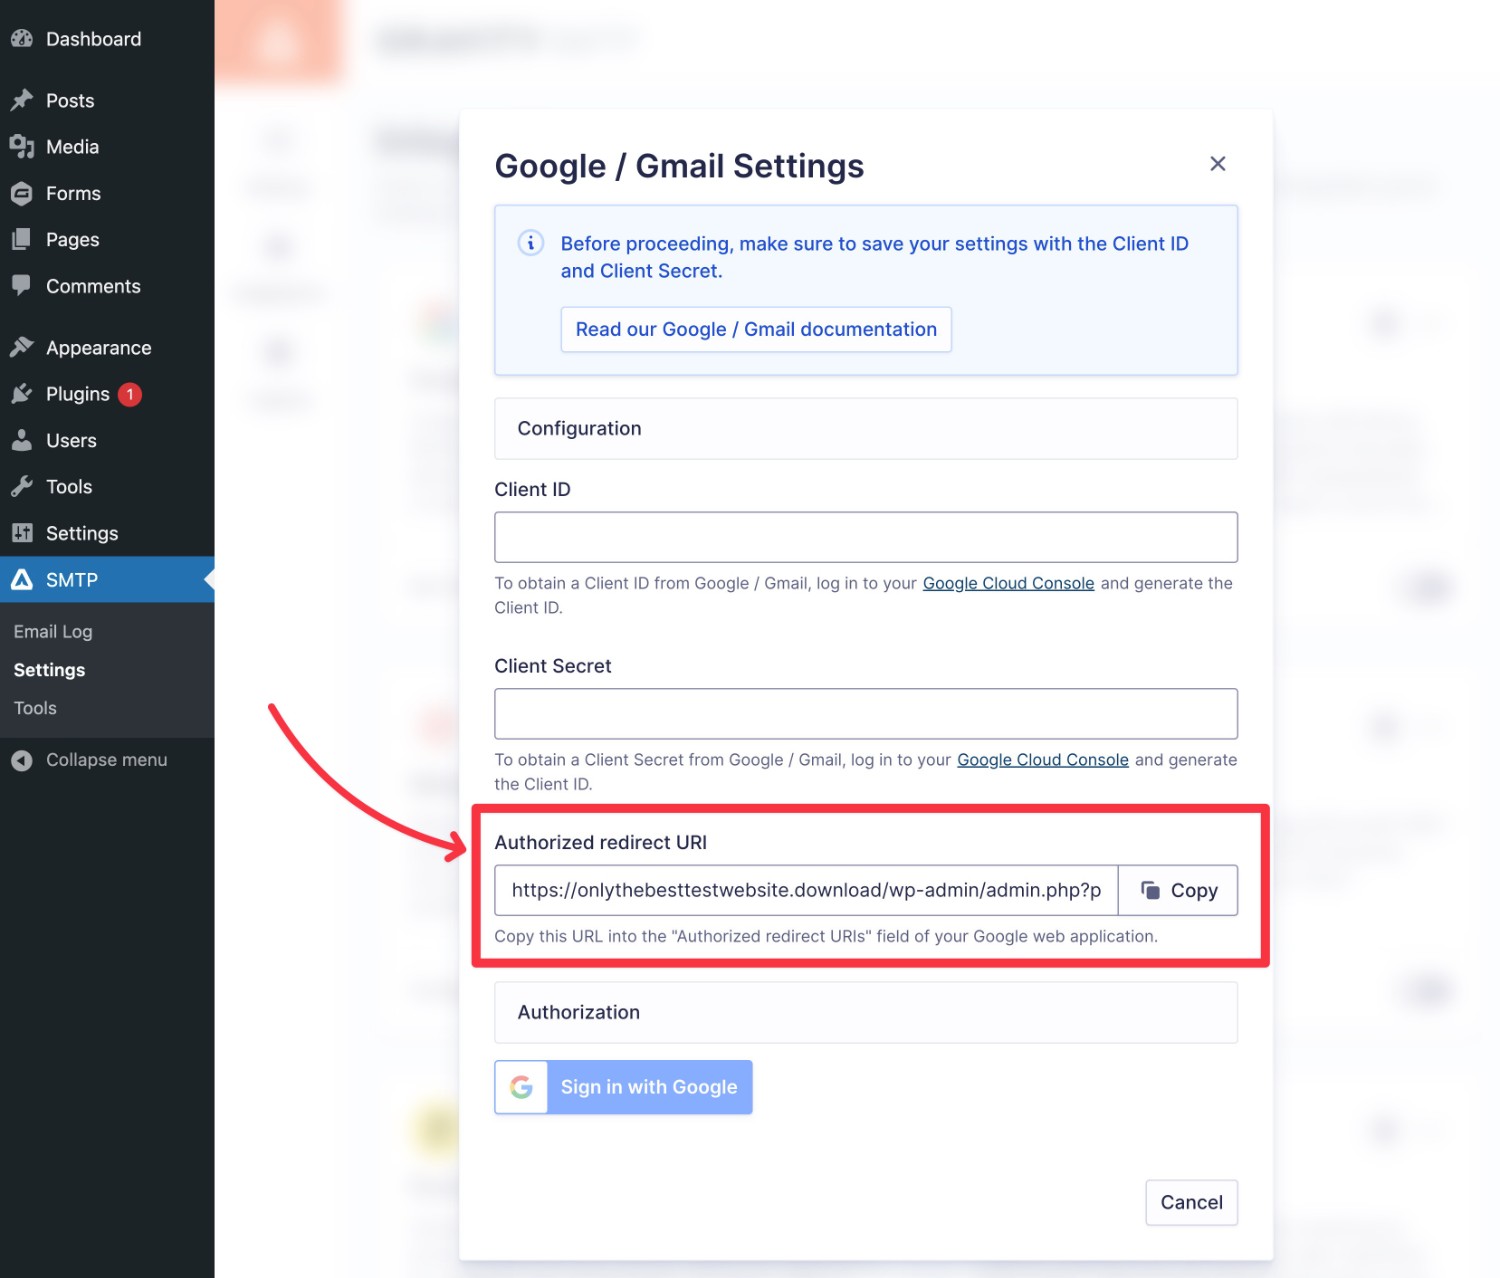Open the Appearance menu item
Viewport: 1500px width, 1278px height.
[x=107, y=347]
